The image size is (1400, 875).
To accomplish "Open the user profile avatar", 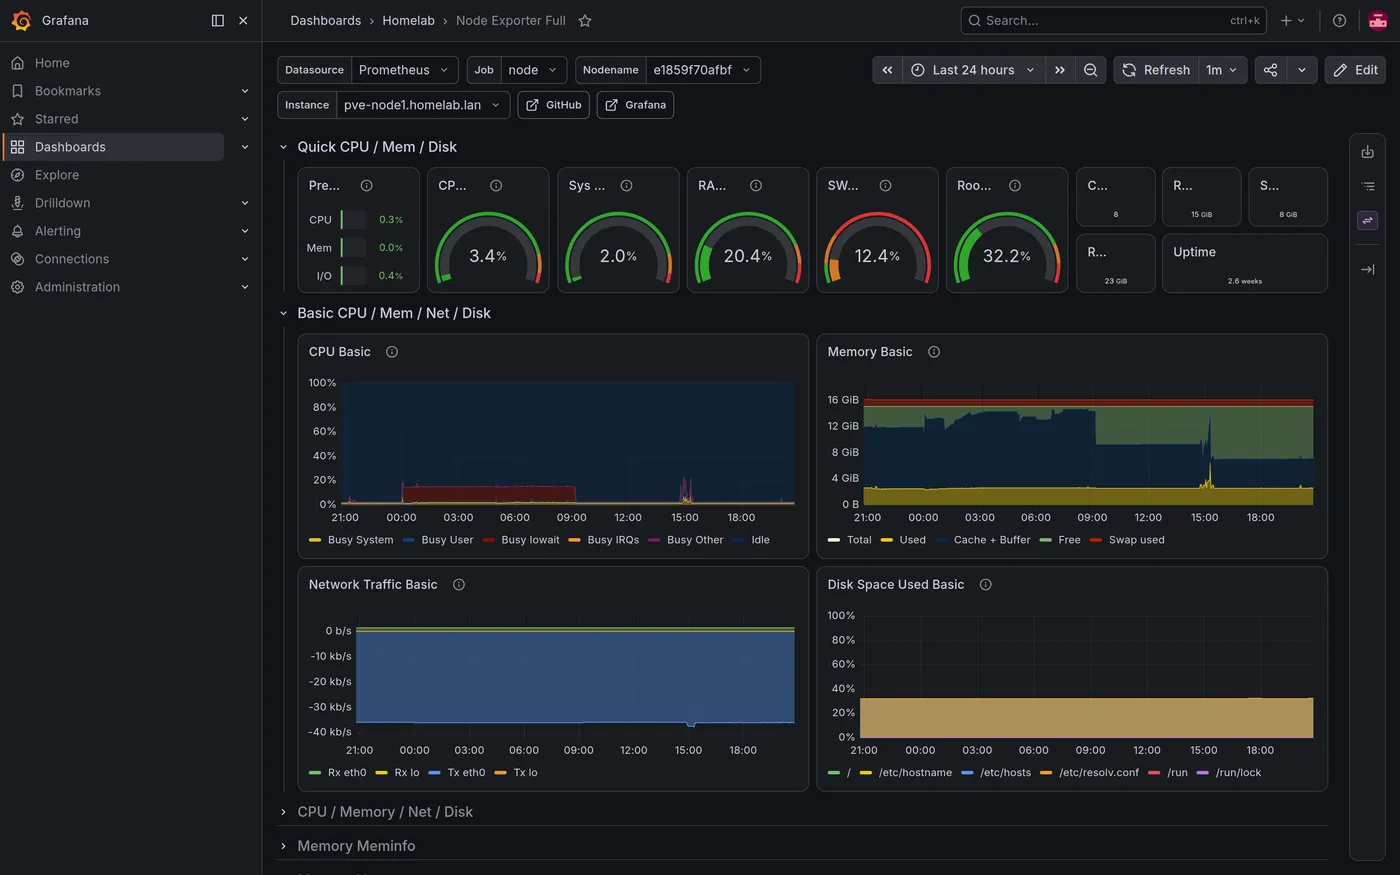I will [x=1378, y=20].
